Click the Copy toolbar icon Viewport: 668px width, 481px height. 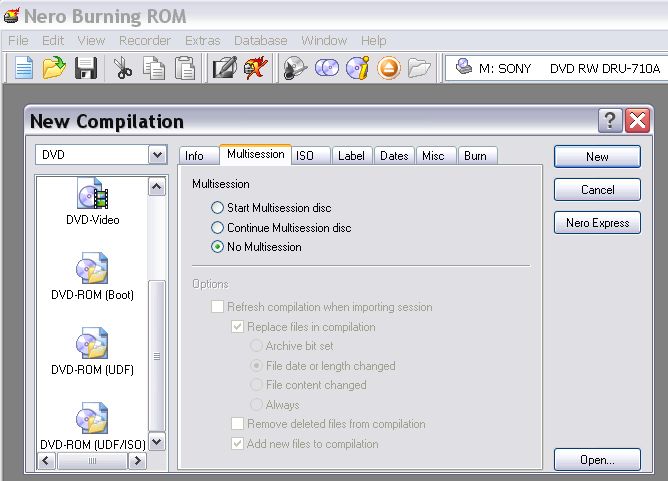click(x=154, y=68)
